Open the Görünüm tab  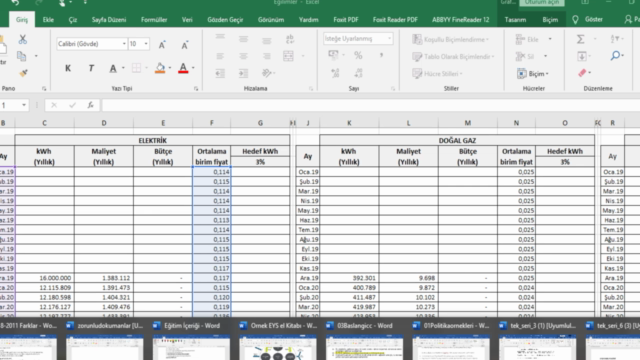[x=271, y=20]
